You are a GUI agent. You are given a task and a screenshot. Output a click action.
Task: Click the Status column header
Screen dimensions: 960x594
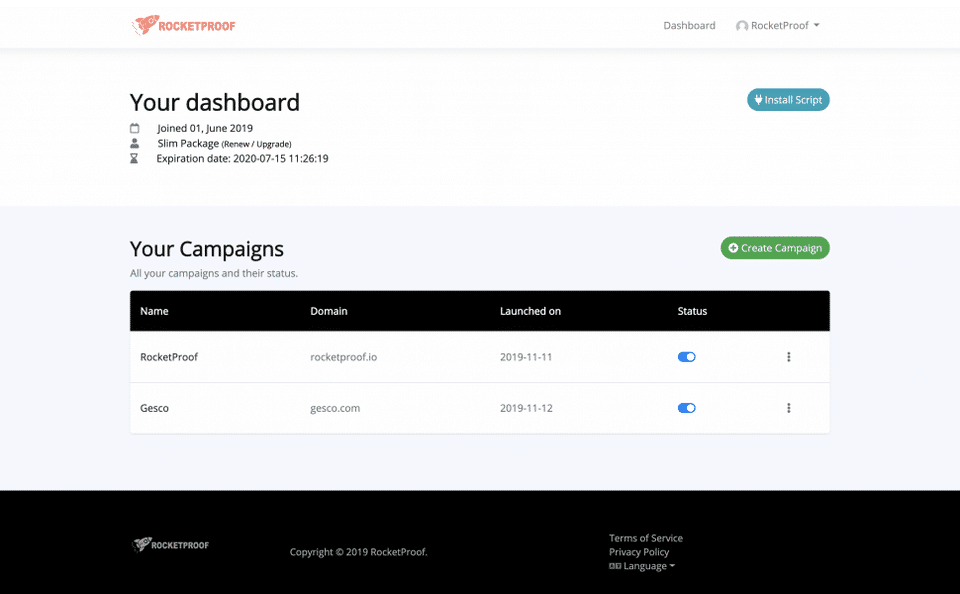(692, 311)
